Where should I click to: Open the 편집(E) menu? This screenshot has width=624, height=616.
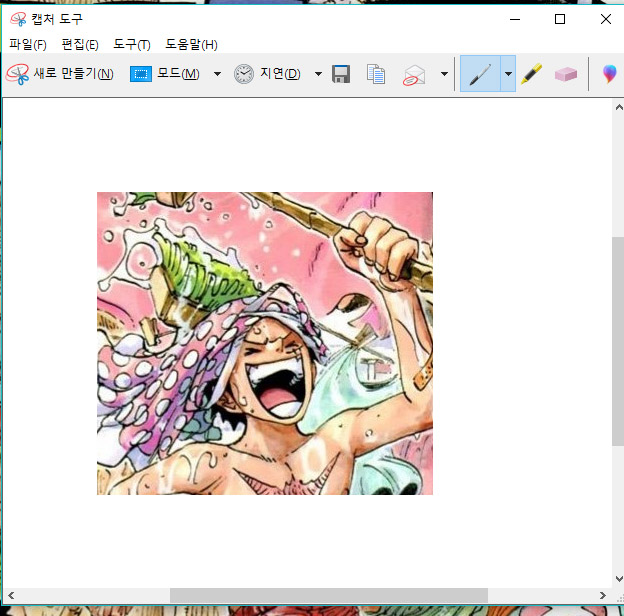coord(80,44)
